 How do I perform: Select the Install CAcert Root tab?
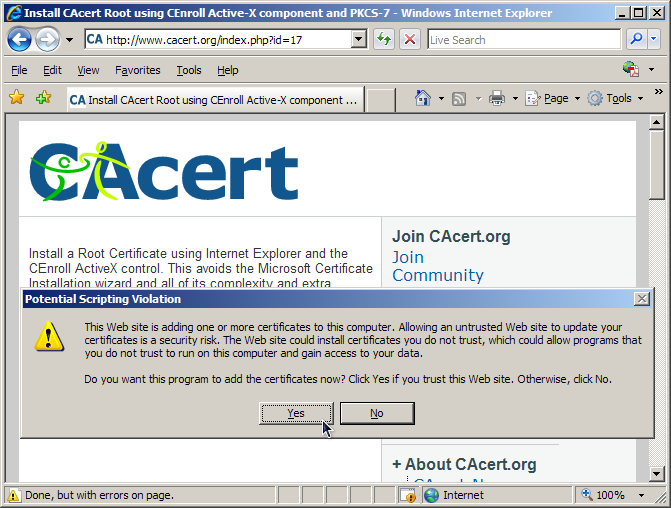(215, 100)
